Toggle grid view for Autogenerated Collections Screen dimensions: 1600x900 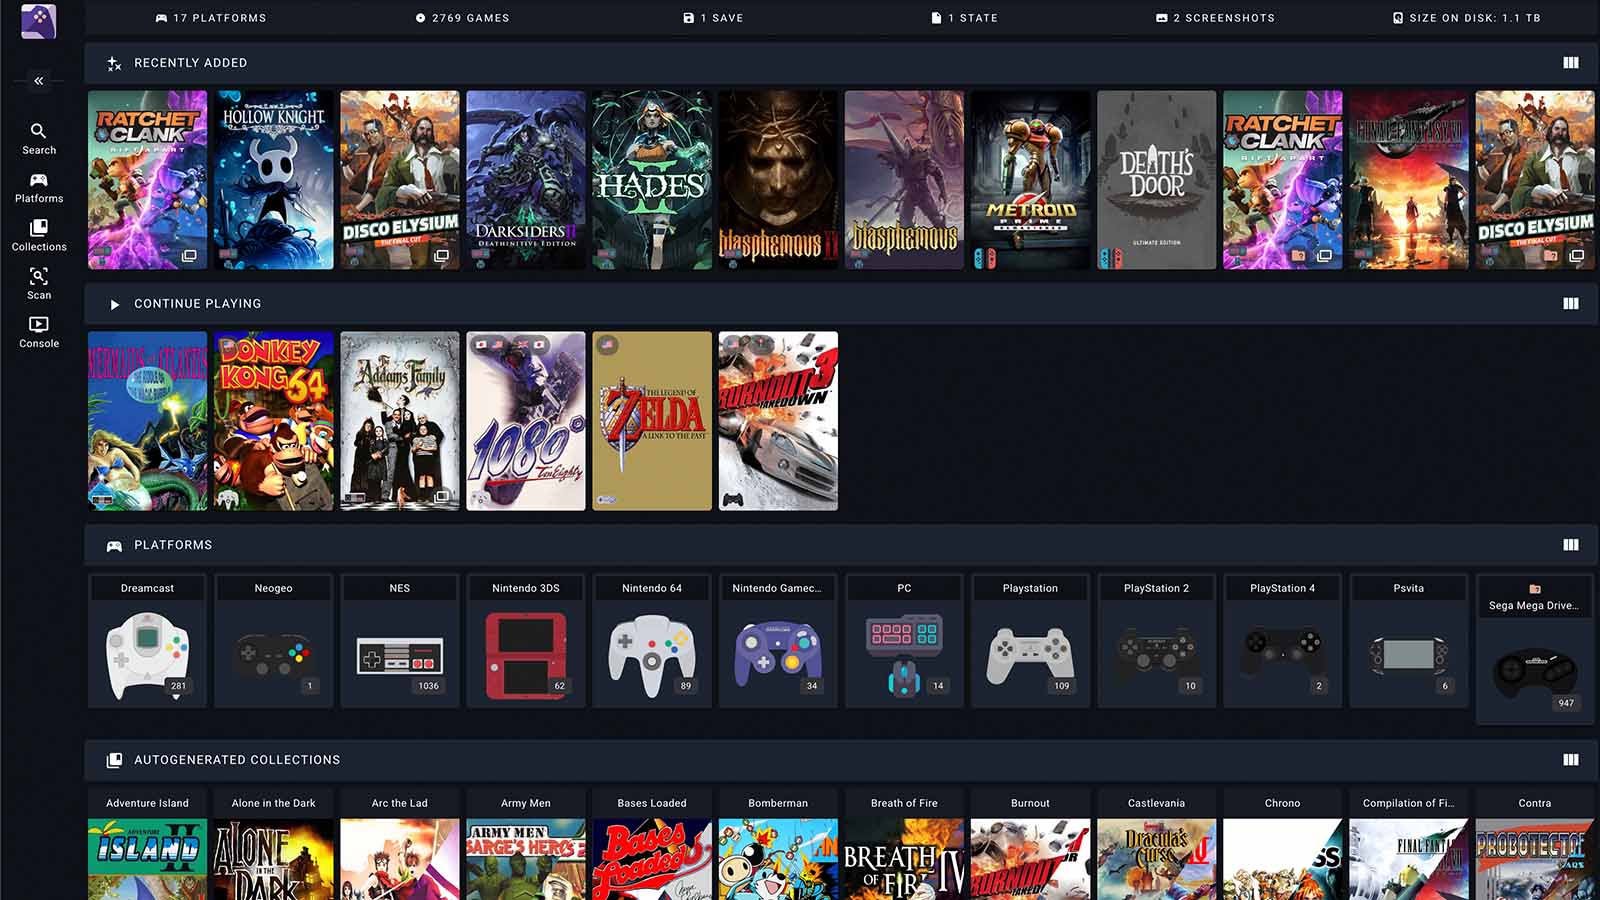(1570, 760)
